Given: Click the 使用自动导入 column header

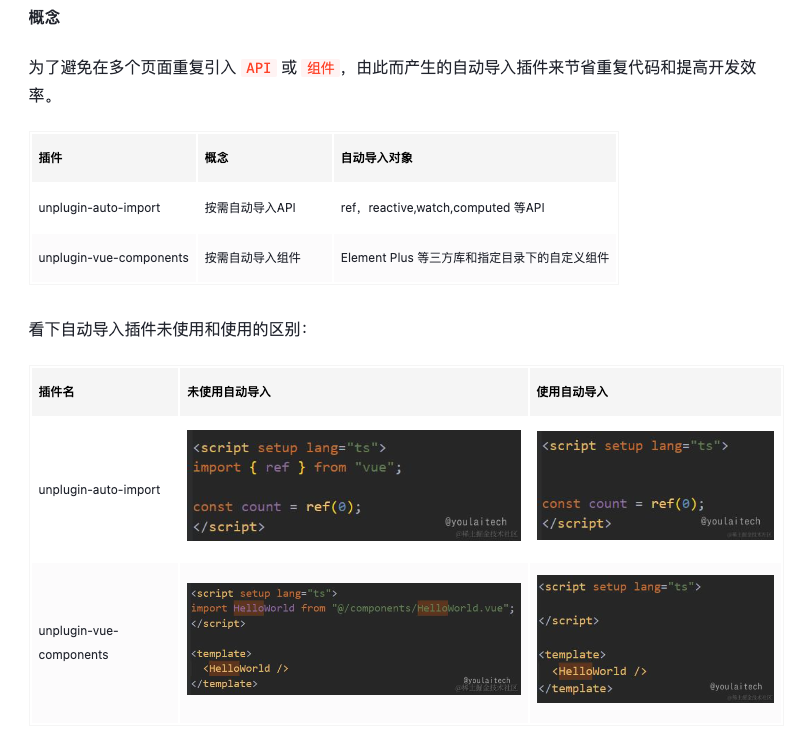Looking at the screenshot, I should pyautogui.click(x=656, y=392).
